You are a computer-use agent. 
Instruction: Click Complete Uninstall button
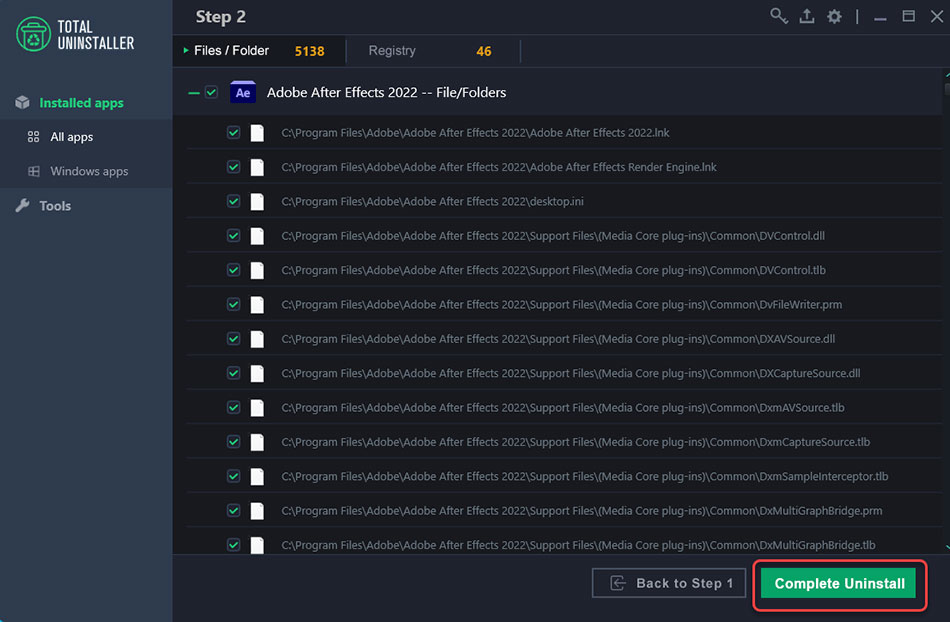838,583
